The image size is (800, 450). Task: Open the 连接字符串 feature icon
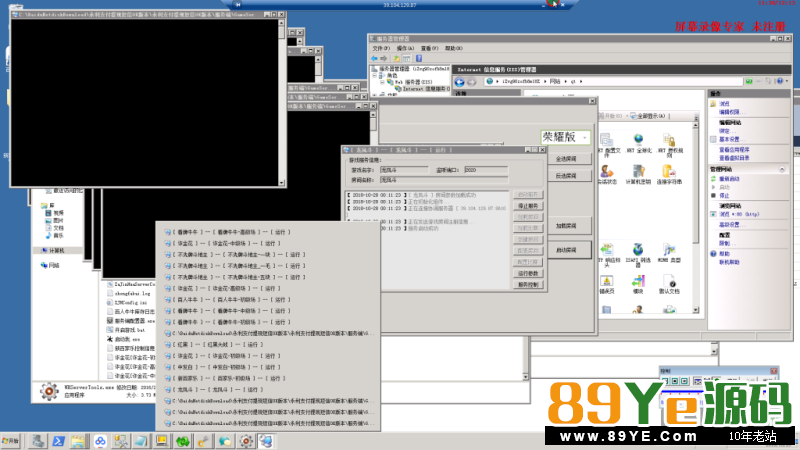(669, 174)
